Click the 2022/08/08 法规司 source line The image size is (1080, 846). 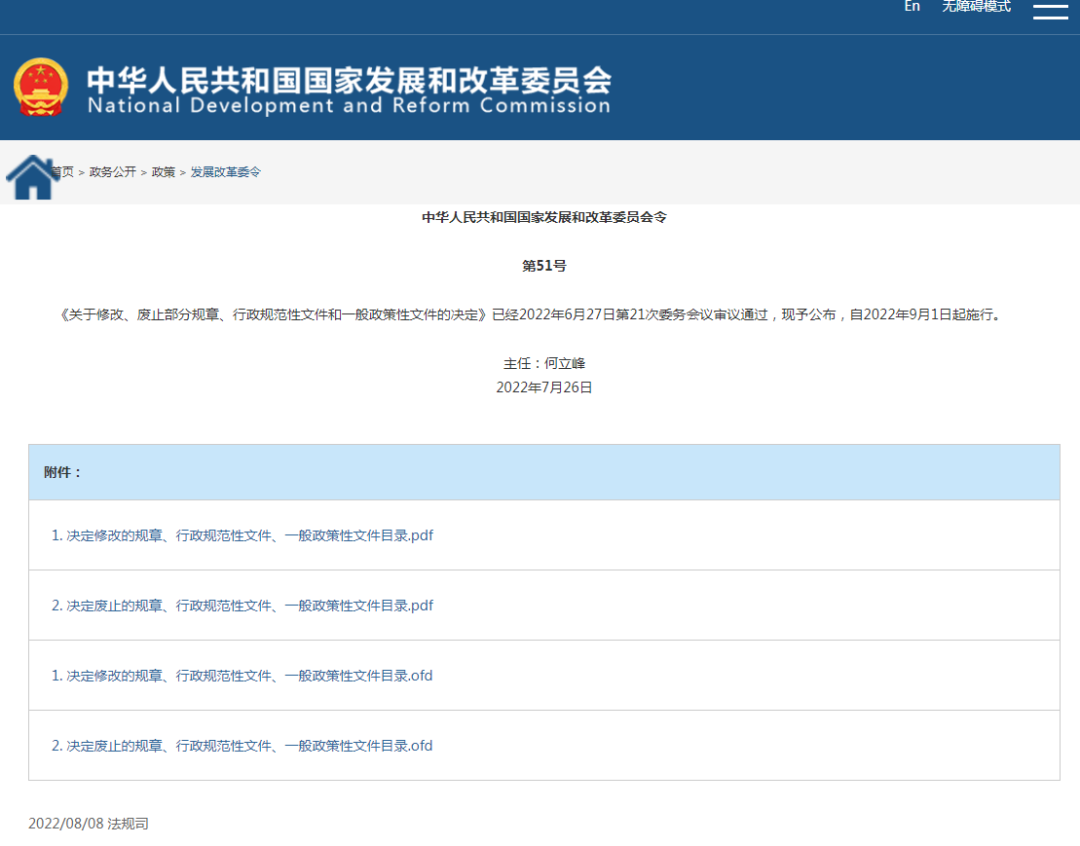point(88,824)
